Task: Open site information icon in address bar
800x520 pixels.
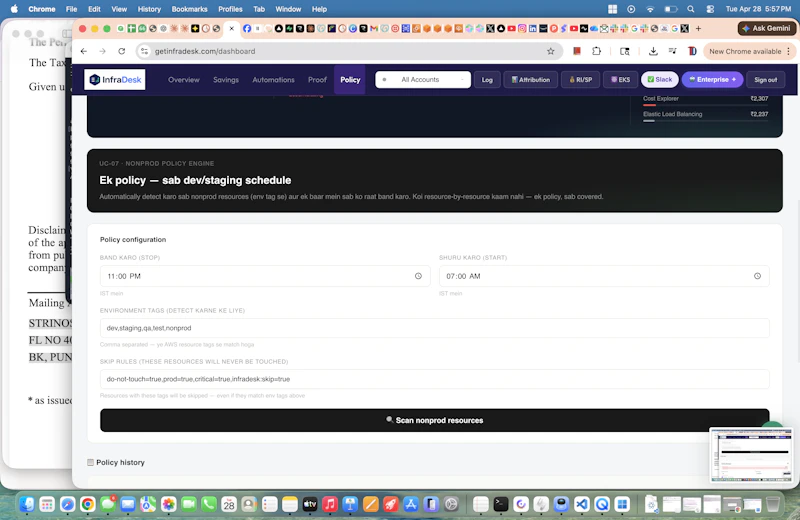Action: pos(144,51)
